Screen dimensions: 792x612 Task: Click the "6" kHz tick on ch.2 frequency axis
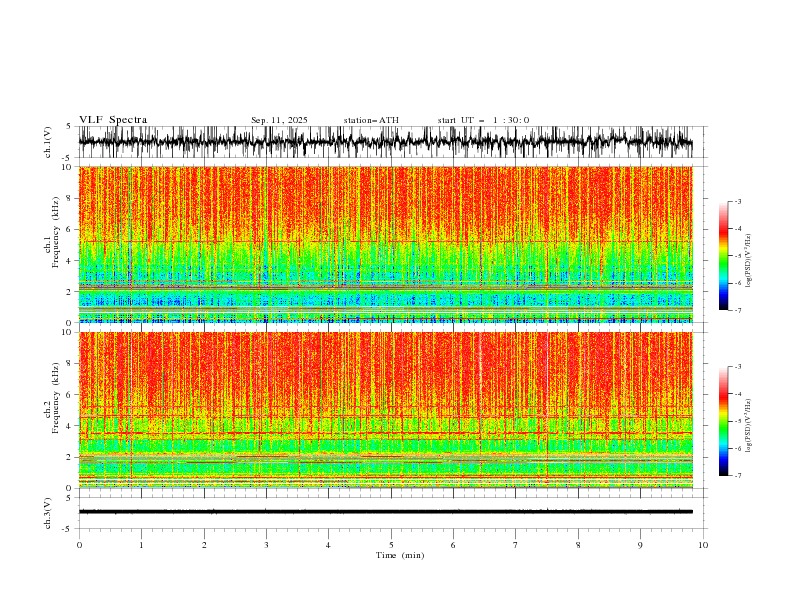(x=69, y=395)
